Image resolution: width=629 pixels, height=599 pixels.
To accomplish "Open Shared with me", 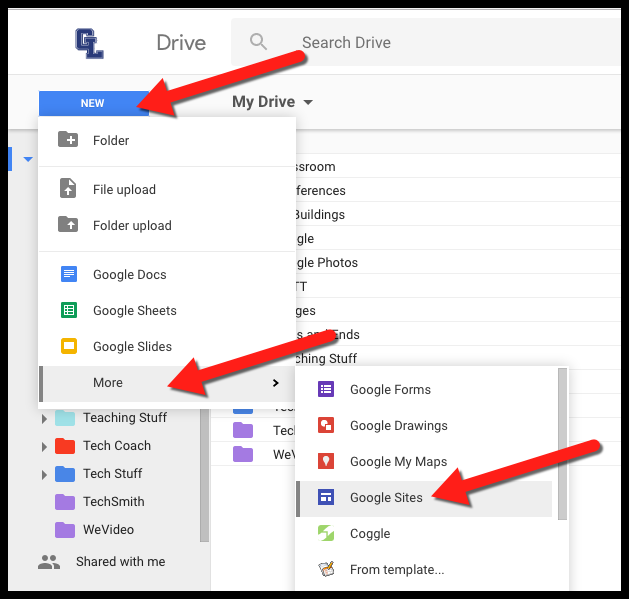I will point(120,562).
